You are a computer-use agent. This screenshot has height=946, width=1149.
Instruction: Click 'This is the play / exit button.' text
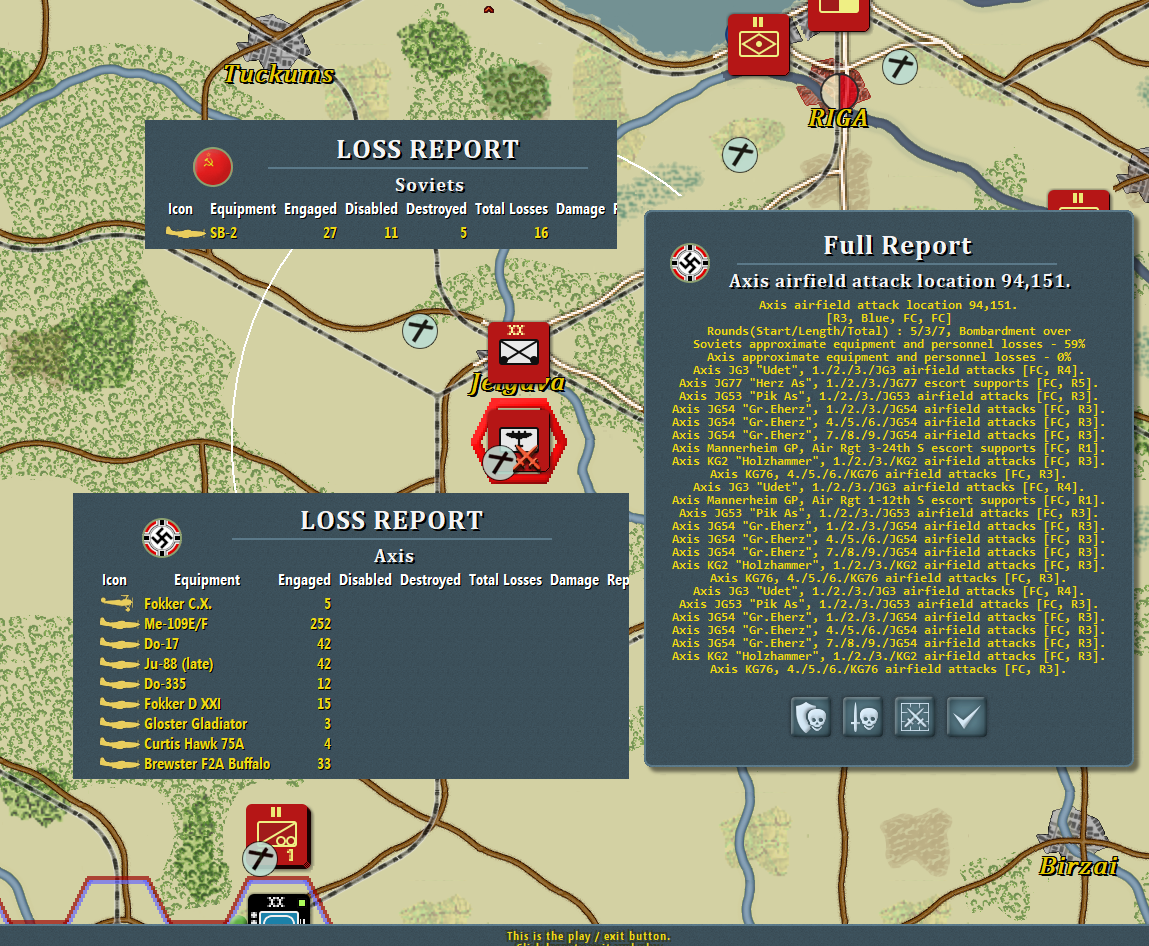[x=588, y=936]
